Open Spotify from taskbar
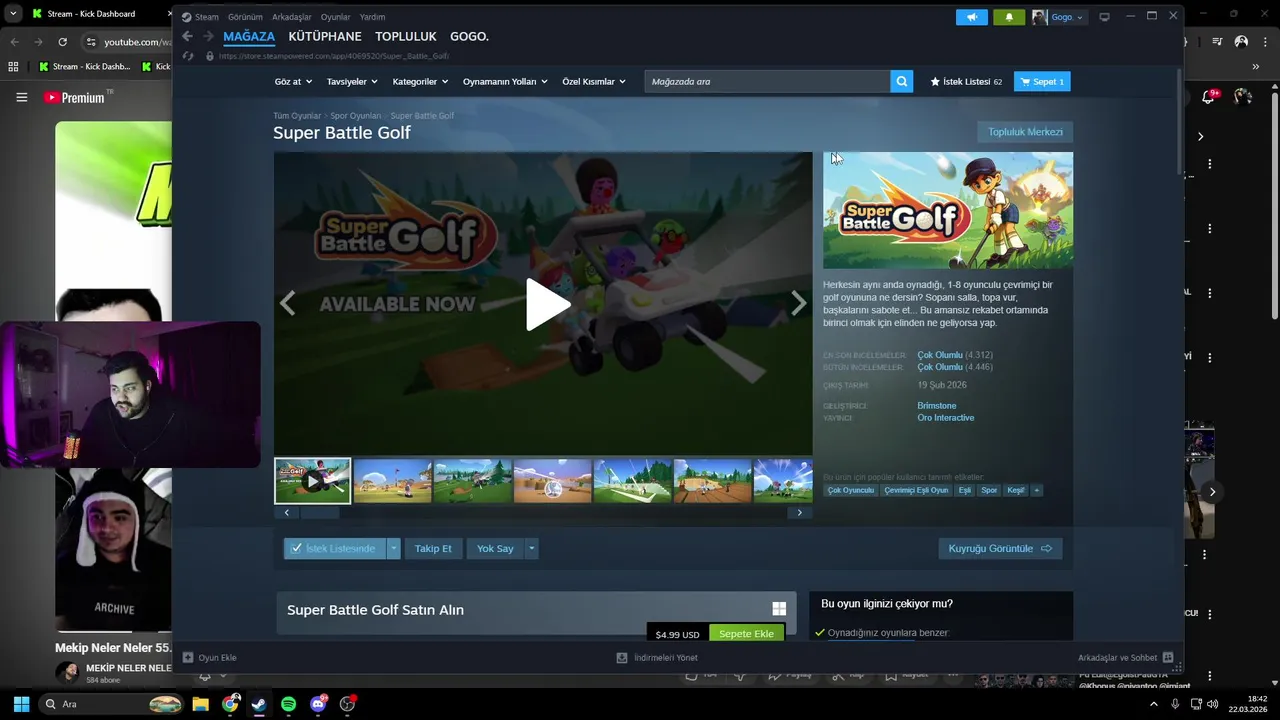 coord(288,704)
